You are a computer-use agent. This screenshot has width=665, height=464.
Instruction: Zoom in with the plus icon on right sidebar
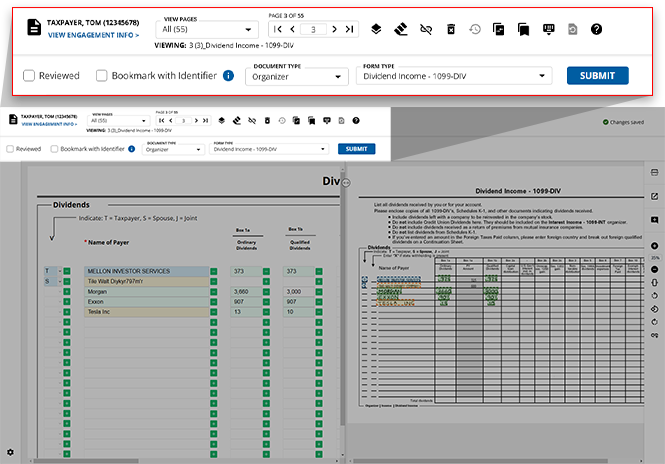(654, 245)
